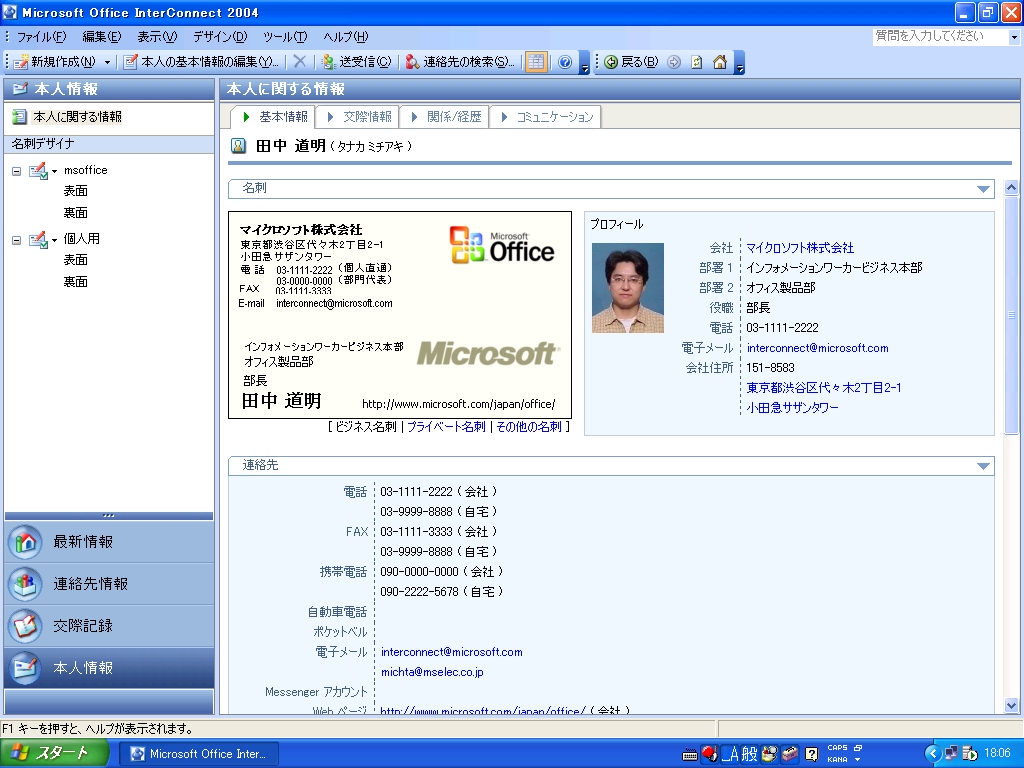This screenshot has width=1024, height=768.
Task: Click the IME input mode A indicator
Action: click(x=731, y=754)
